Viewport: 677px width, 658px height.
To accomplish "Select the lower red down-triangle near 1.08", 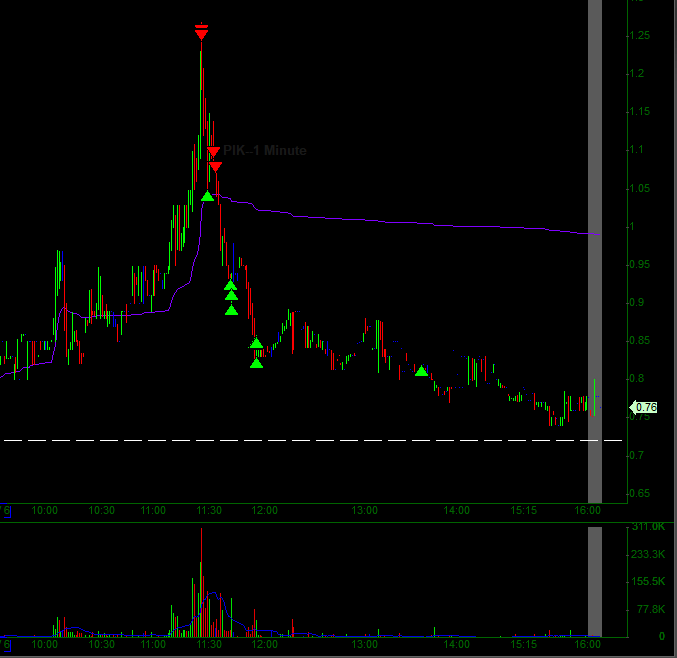I will 215,167.
